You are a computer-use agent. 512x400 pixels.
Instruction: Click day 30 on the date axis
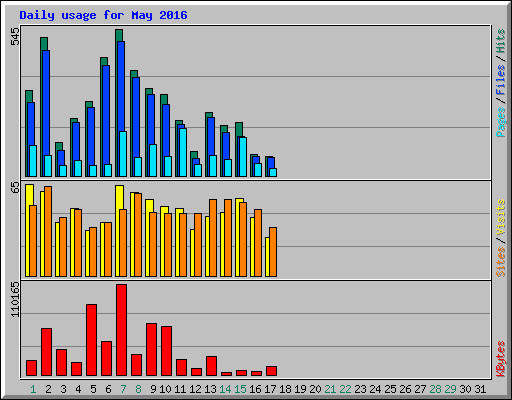[465, 389]
